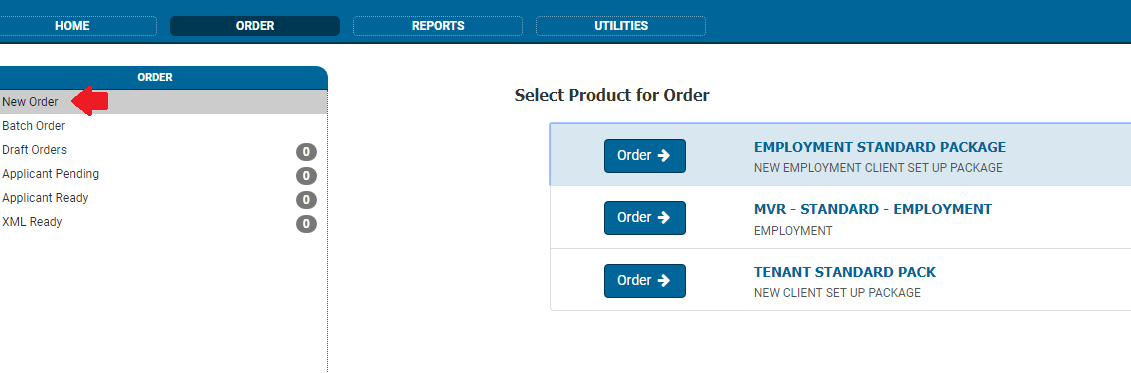Open Batch Order from sidebar
This screenshot has width=1131, height=373.
click(34, 126)
